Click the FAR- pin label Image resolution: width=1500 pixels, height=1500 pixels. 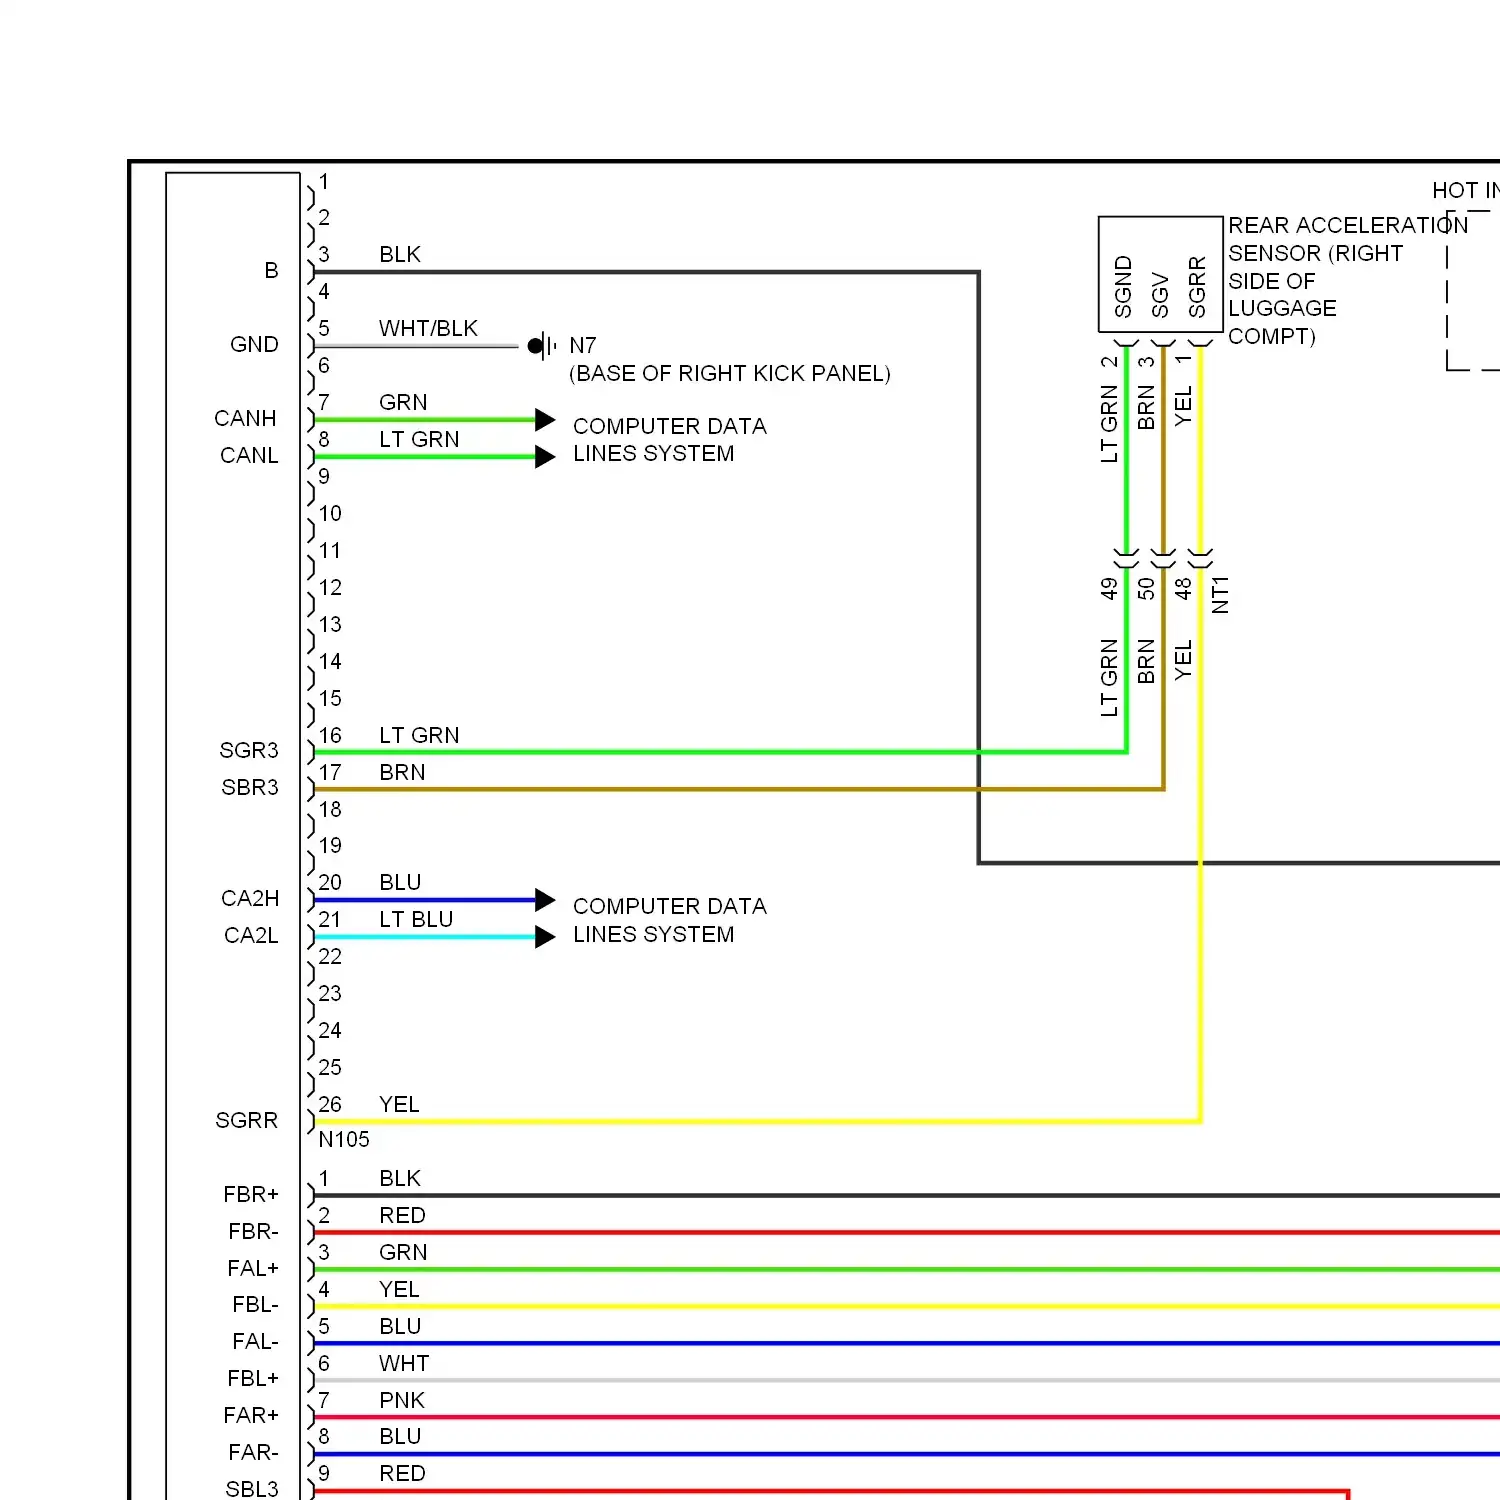[254, 1453]
